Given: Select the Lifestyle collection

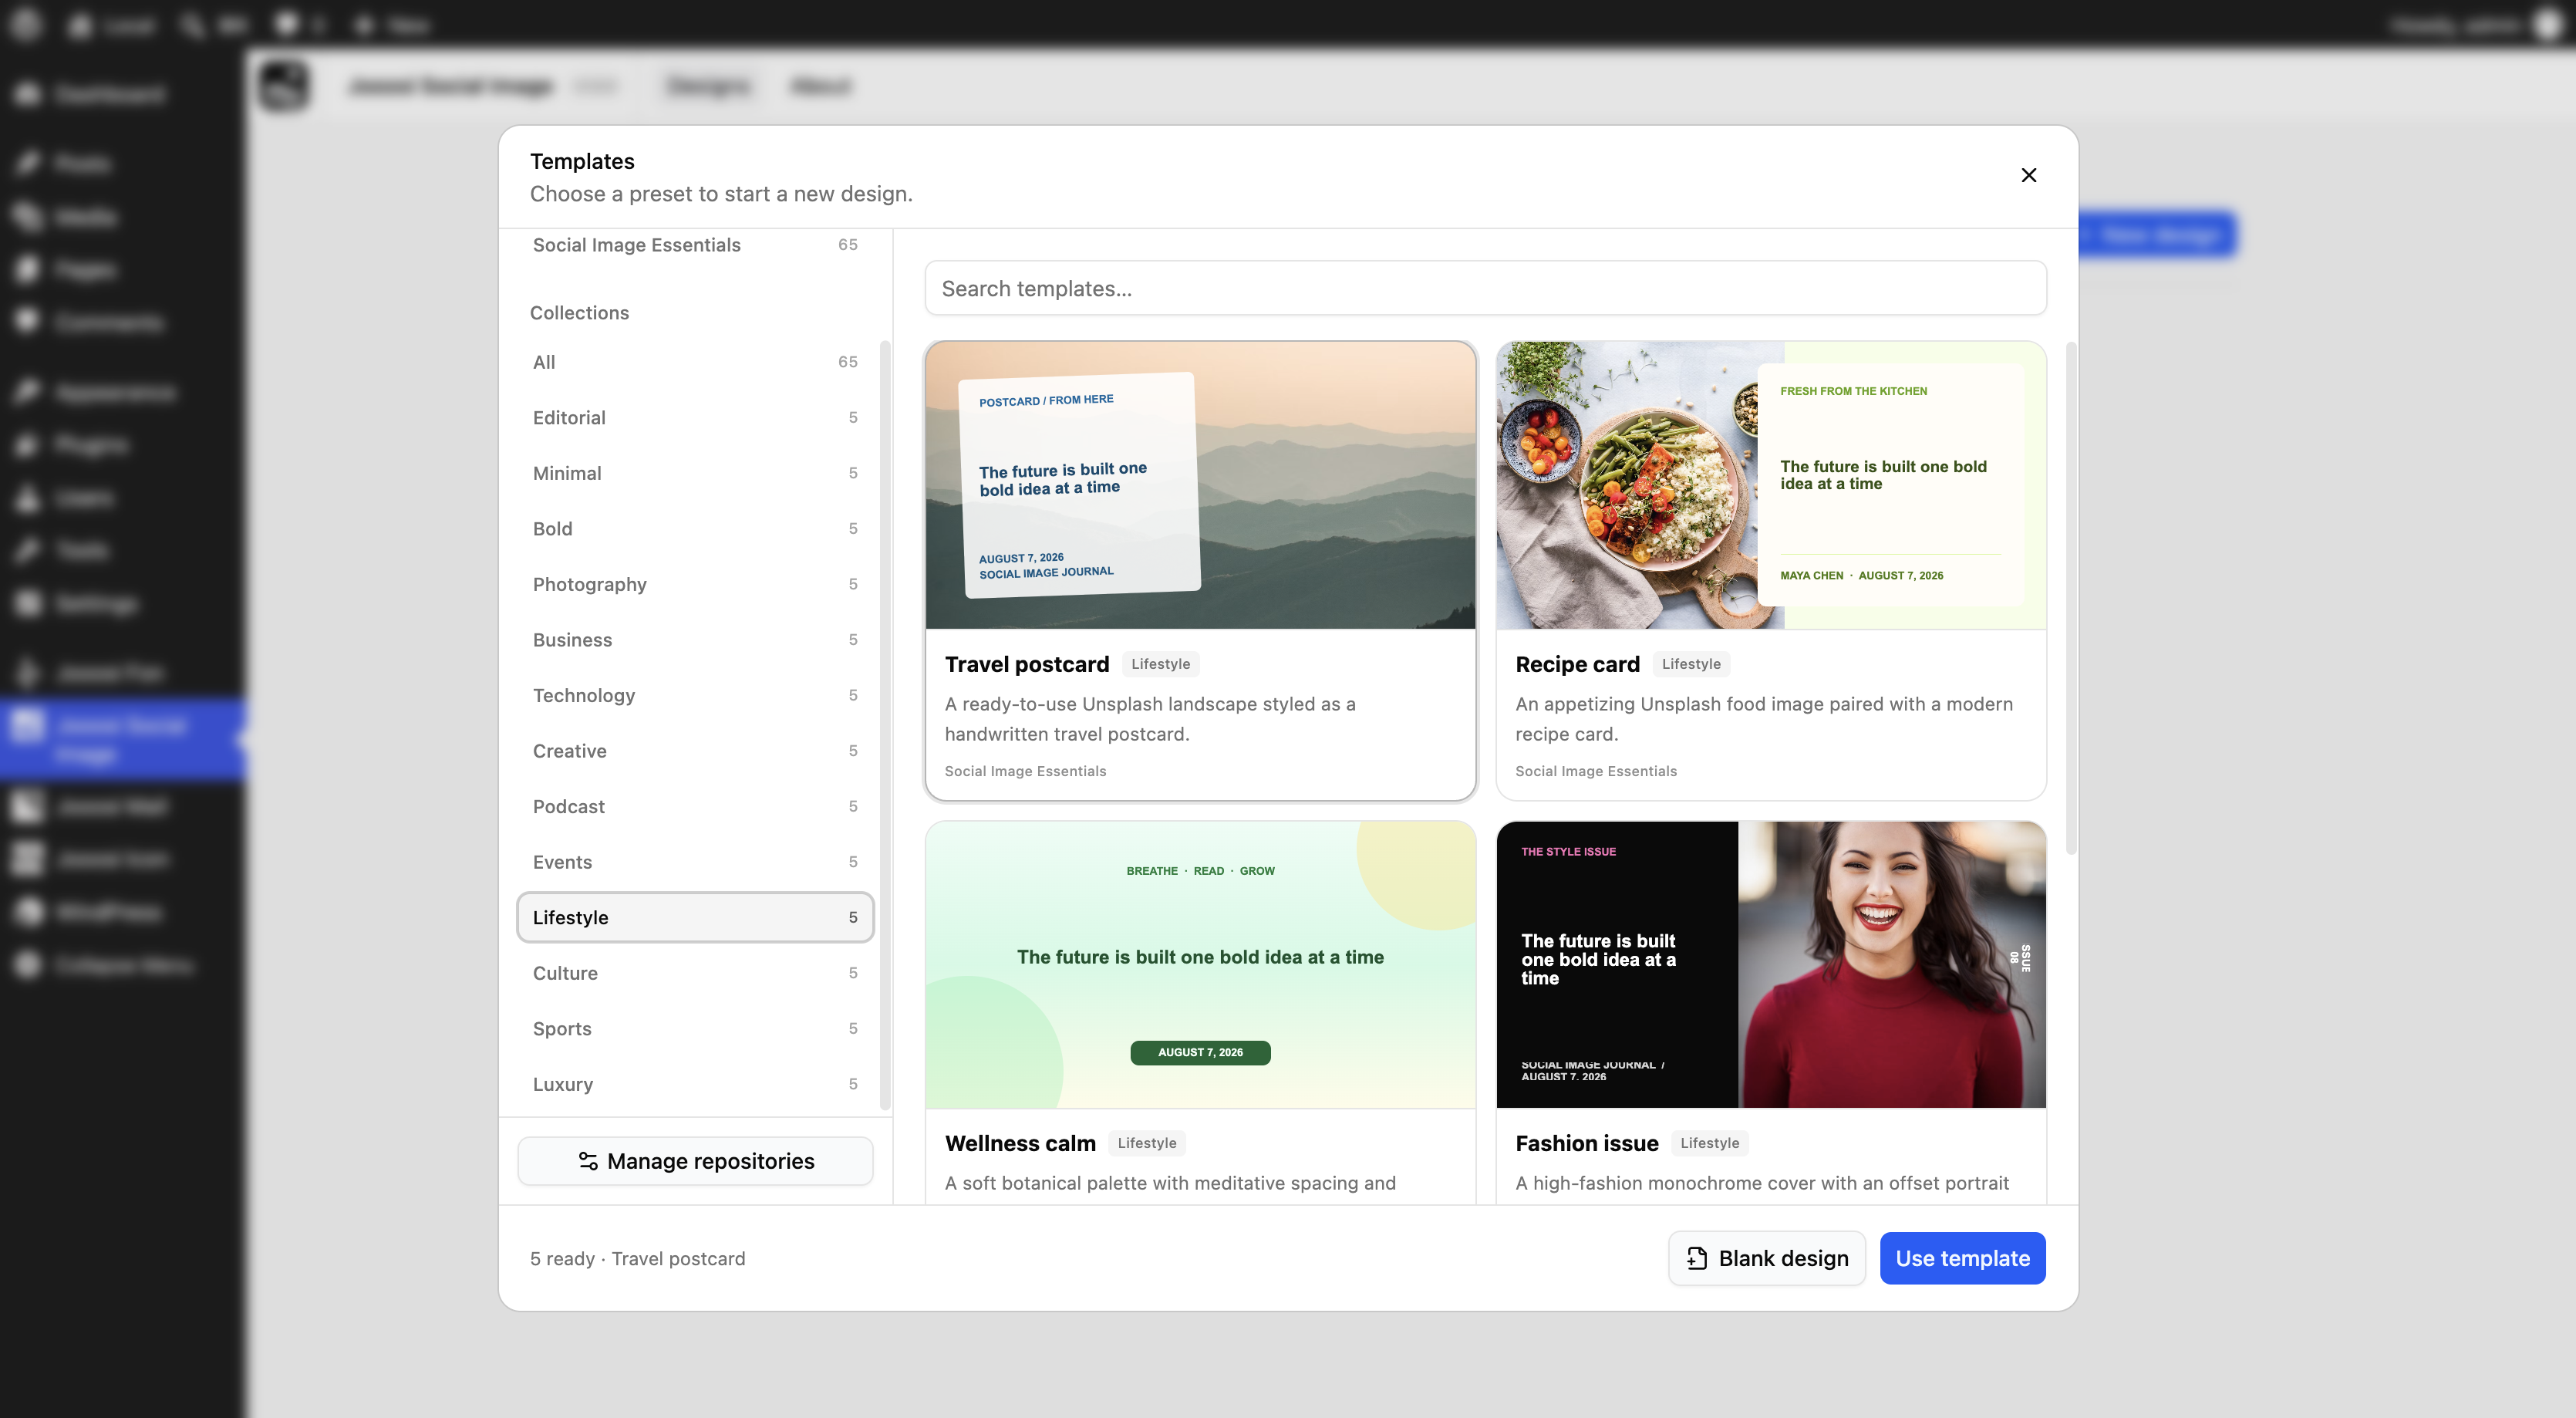Looking at the screenshot, I should [695, 917].
